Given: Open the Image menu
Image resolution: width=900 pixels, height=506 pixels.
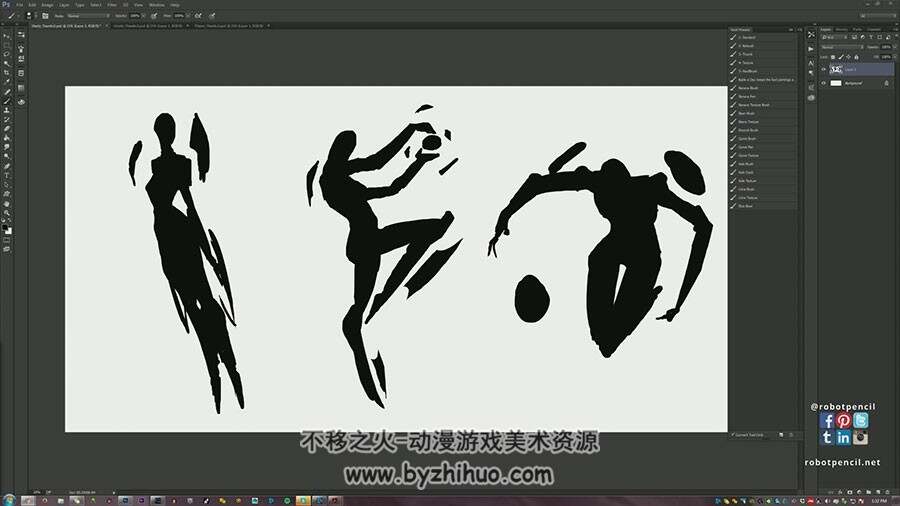Looking at the screenshot, I should tap(47, 5).
